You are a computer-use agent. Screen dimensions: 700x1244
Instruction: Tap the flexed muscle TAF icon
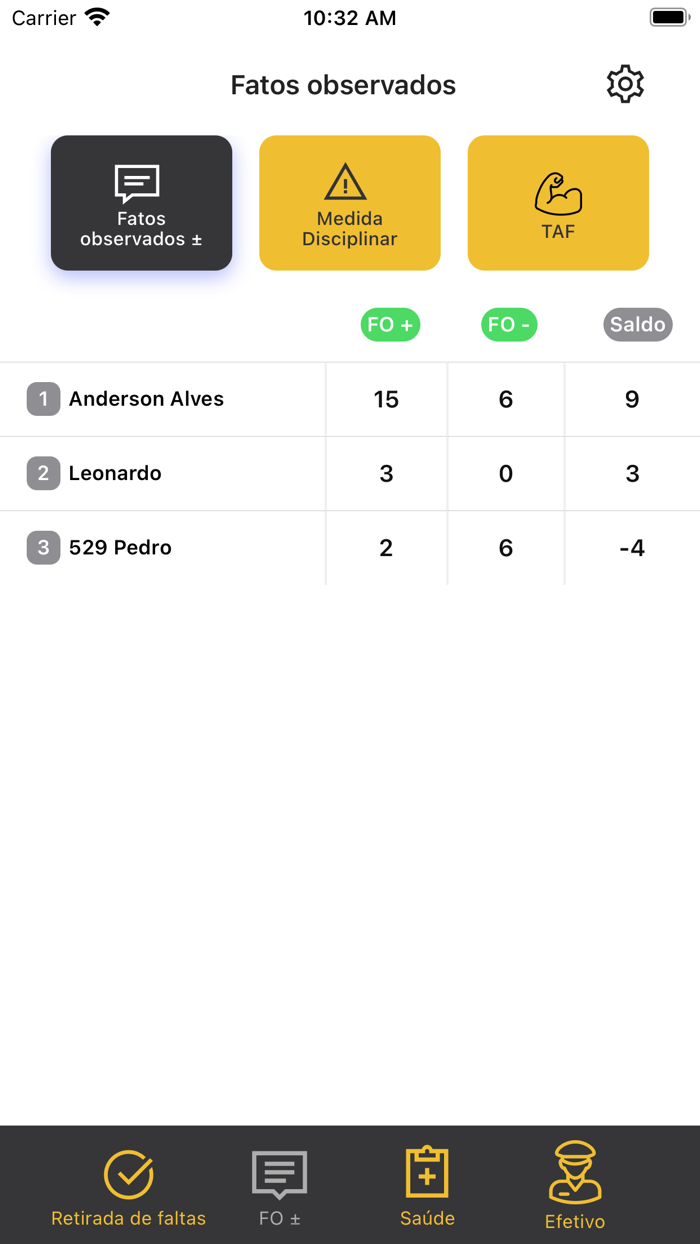[x=558, y=194]
